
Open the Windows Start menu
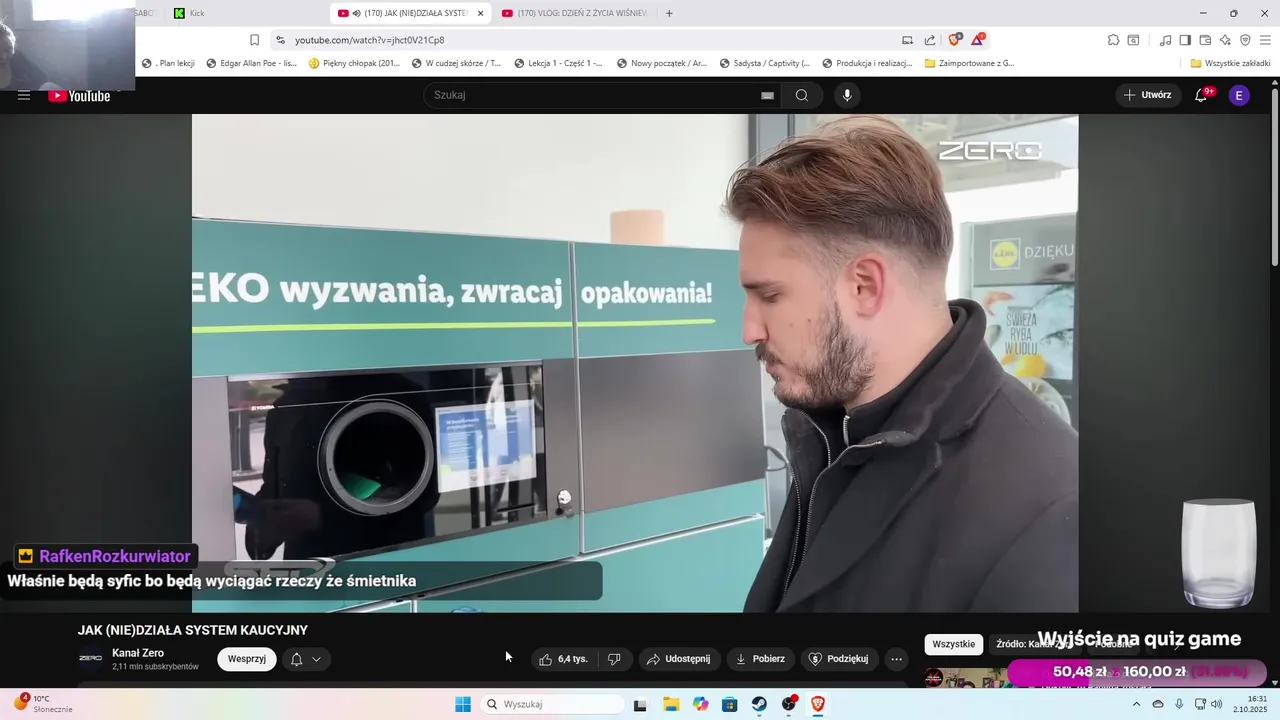pos(463,704)
